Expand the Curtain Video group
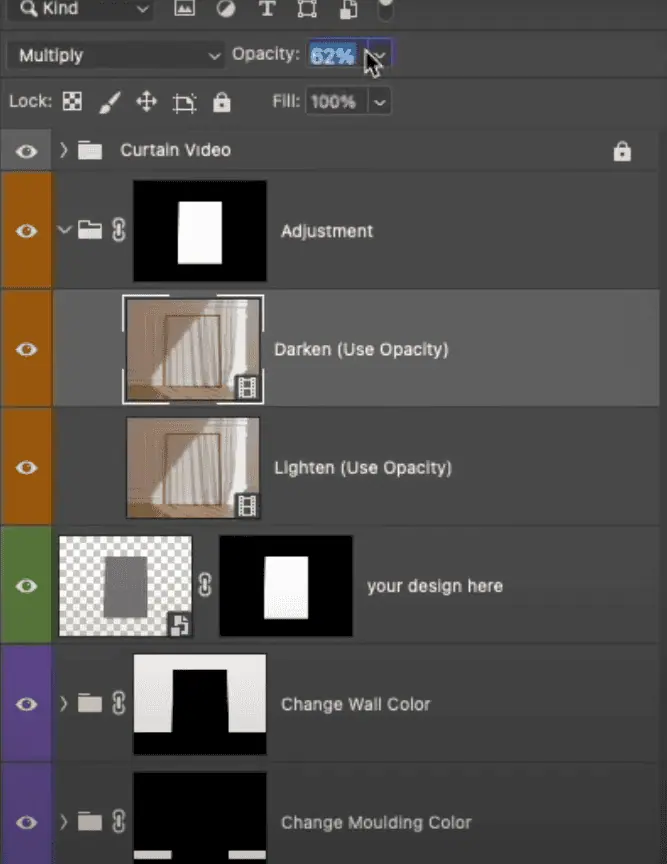Image resolution: width=667 pixels, height=864 pixels. click(64, 151)
